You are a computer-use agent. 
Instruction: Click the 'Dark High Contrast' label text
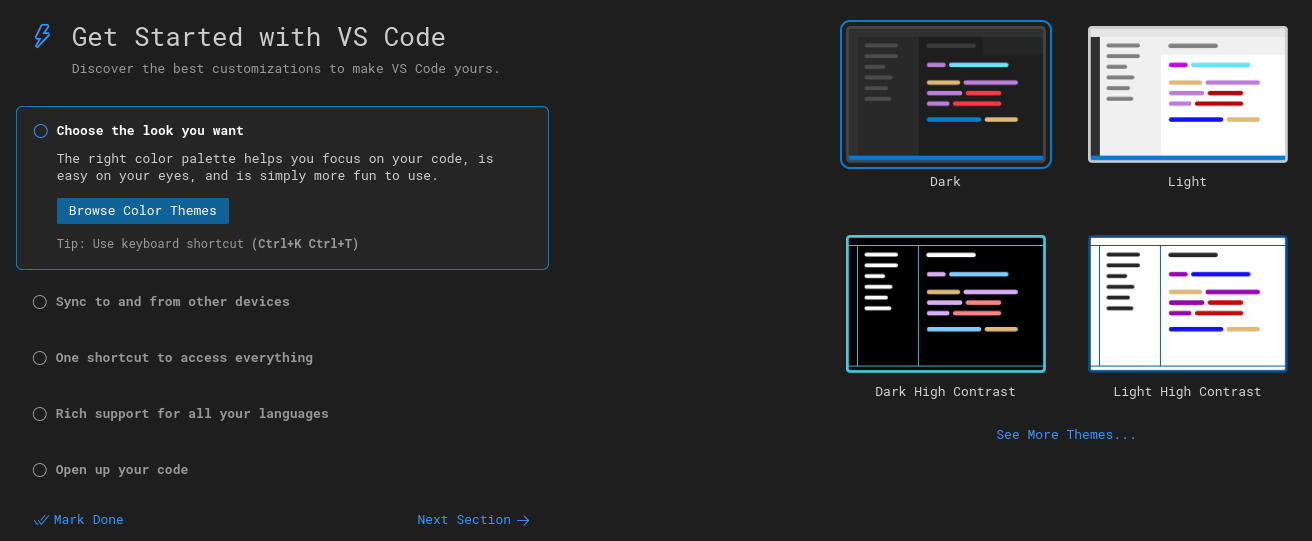(945, 392)
